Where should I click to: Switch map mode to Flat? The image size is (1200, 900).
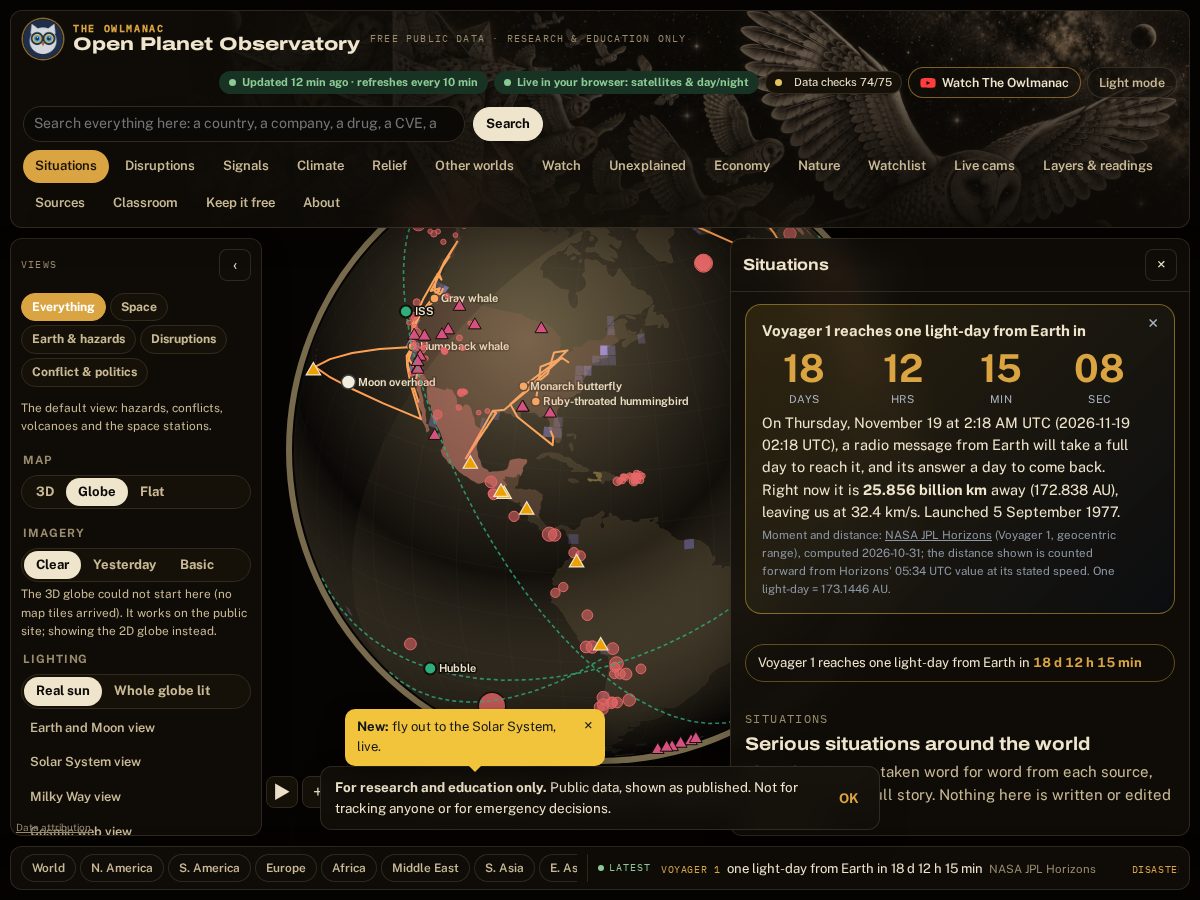152,491
